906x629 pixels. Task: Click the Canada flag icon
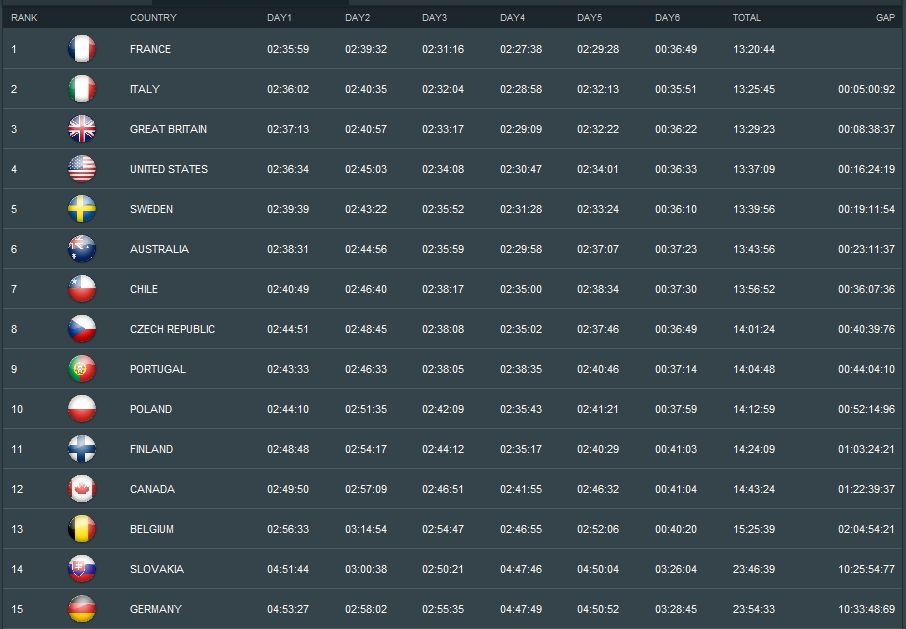pyautogui.click(x=82, y=489)
